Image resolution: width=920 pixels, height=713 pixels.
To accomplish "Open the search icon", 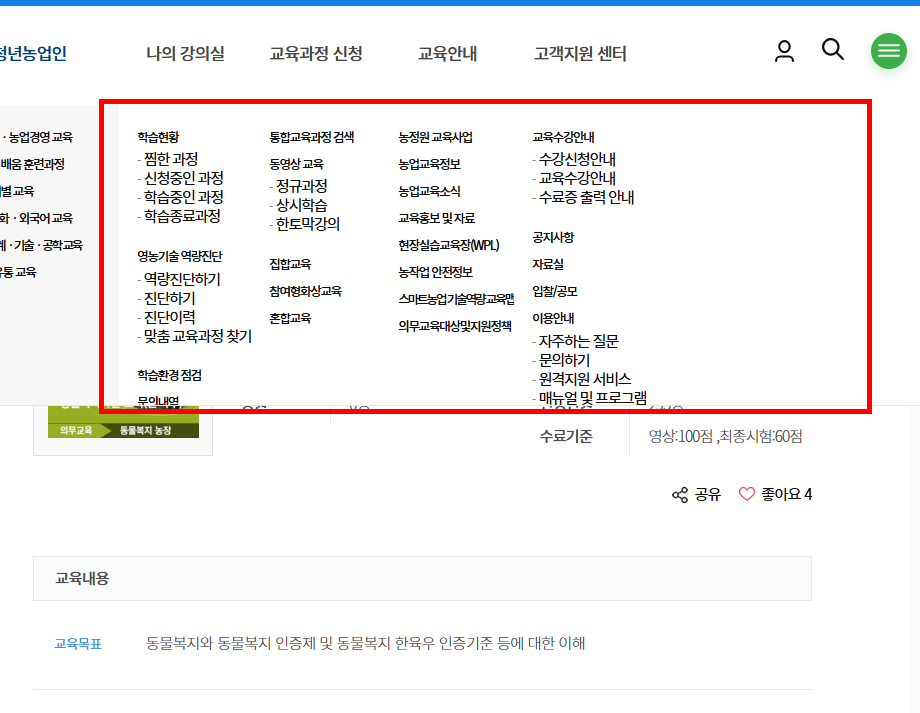I will [833, 49].
